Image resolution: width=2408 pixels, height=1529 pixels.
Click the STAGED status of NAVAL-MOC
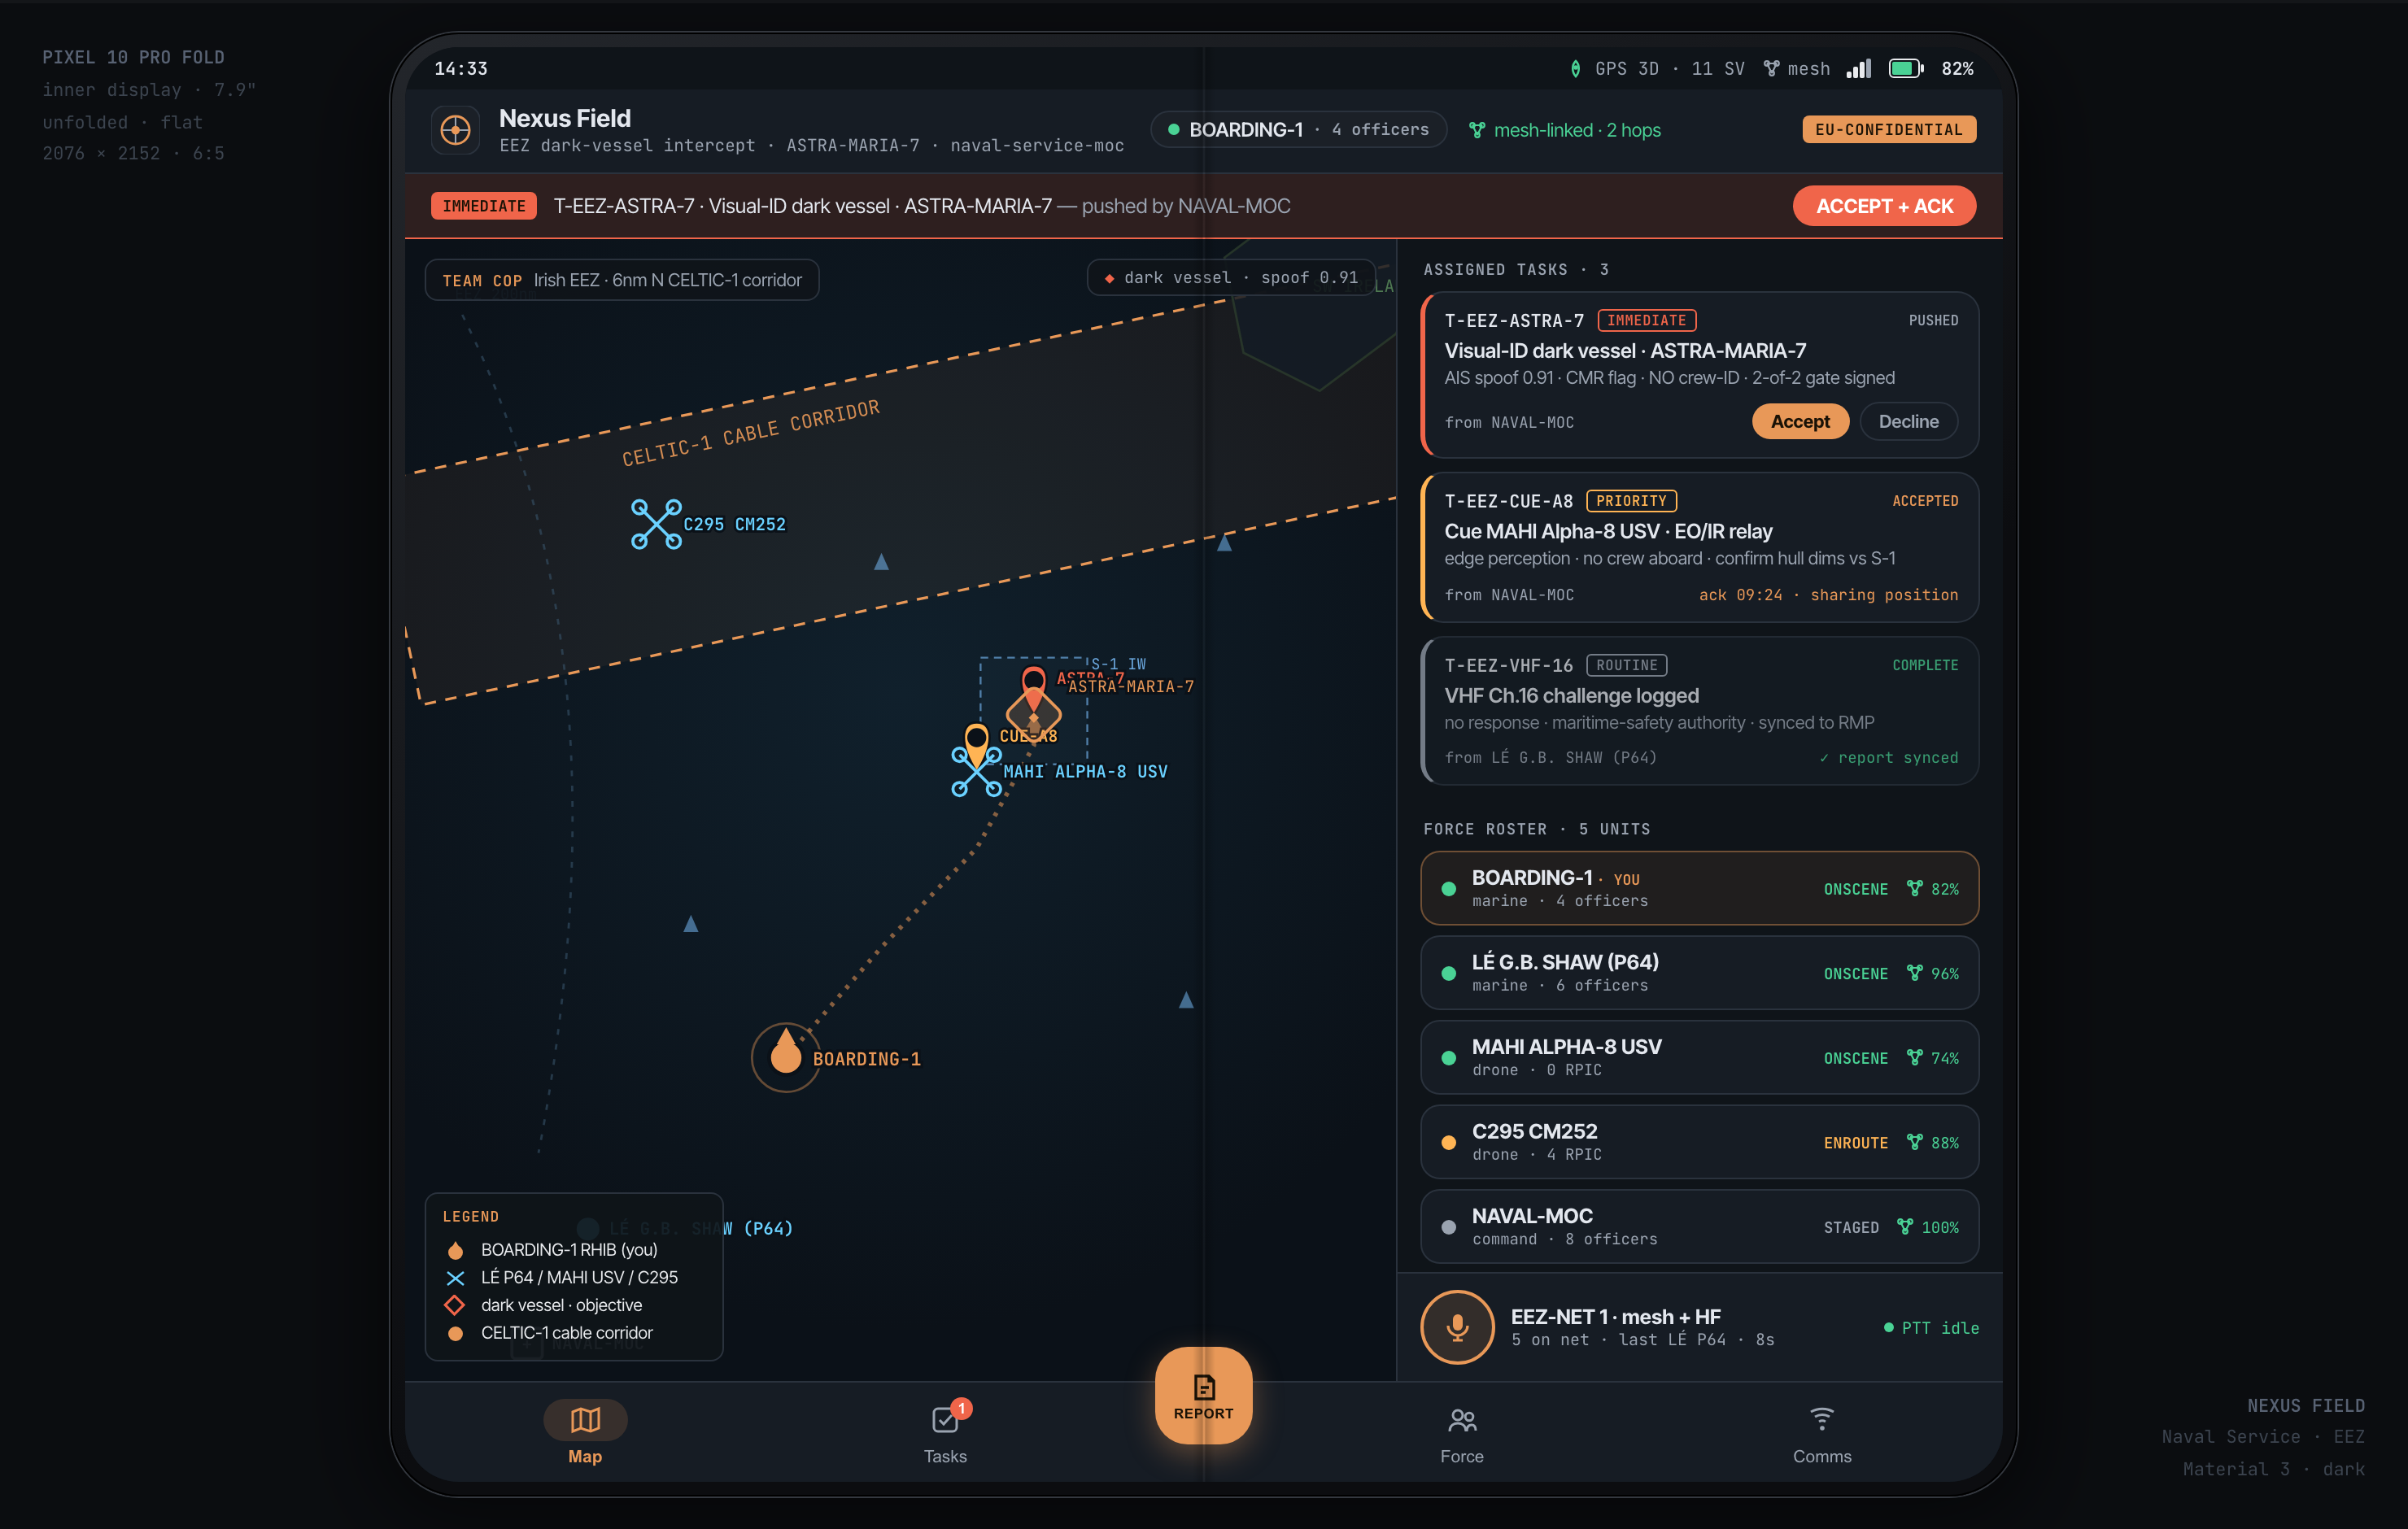[1850, 1227]
